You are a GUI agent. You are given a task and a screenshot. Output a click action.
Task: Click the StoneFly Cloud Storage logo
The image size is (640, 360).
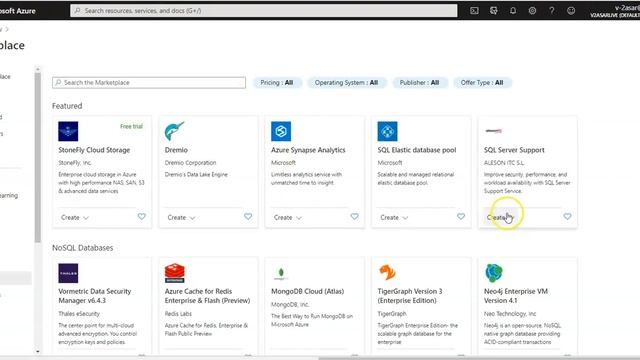coord(68,131)
